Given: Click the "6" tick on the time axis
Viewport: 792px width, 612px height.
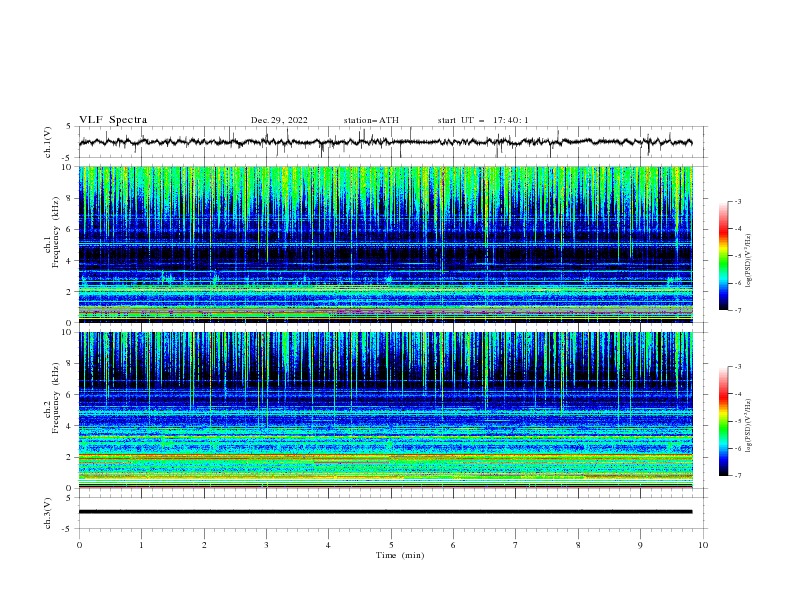Looking at the screenshot, I should pos(453,545).
